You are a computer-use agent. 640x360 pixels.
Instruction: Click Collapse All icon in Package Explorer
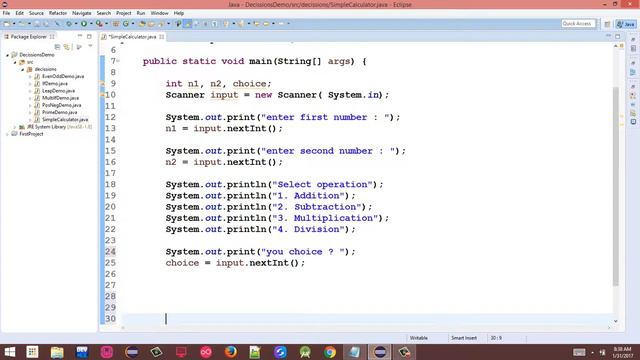[57, 47]
